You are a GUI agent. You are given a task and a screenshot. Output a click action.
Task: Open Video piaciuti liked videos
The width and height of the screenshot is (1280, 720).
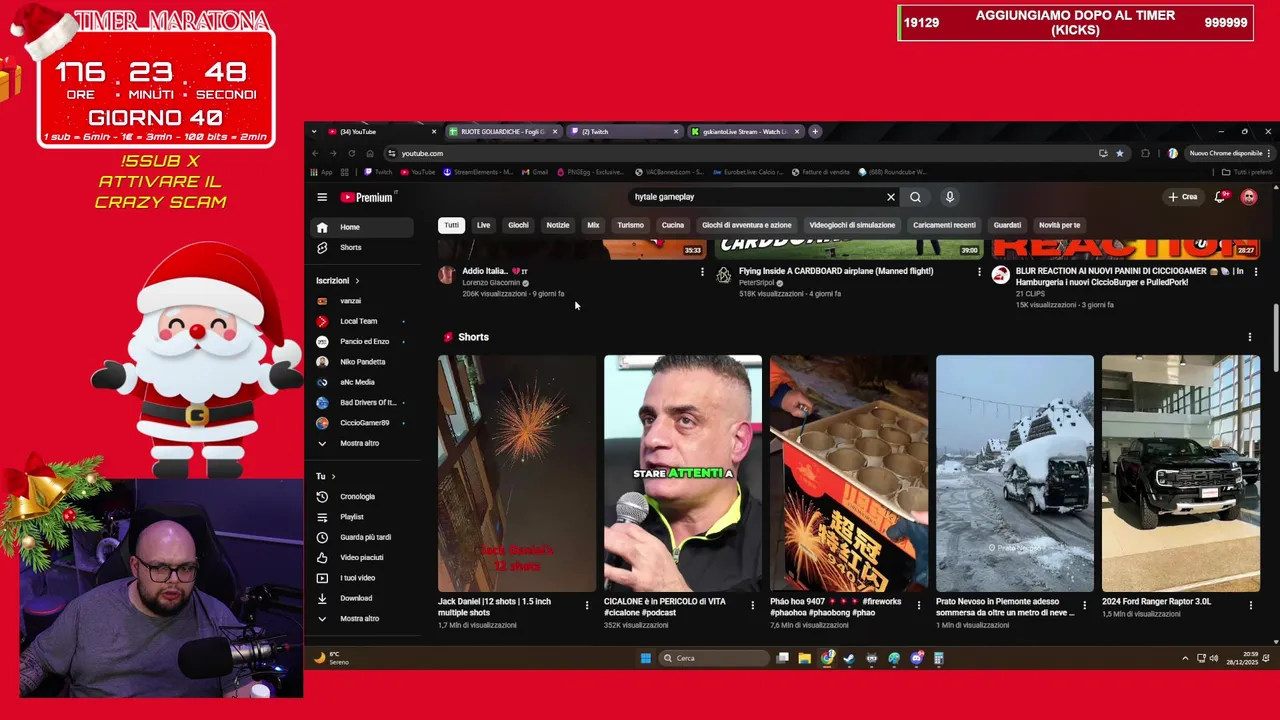360,557
